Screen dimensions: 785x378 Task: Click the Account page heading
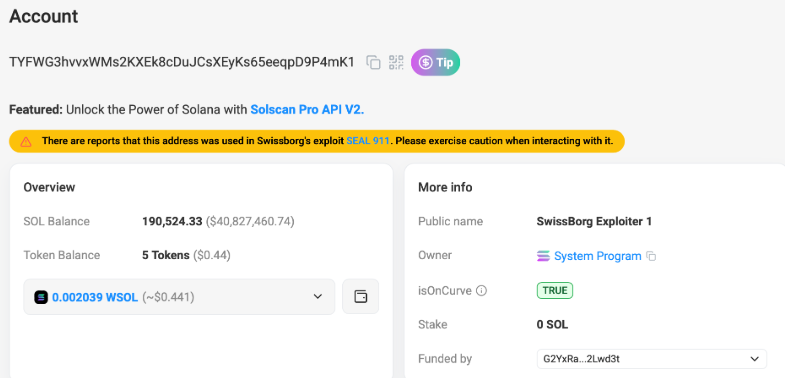click(44, 17)
